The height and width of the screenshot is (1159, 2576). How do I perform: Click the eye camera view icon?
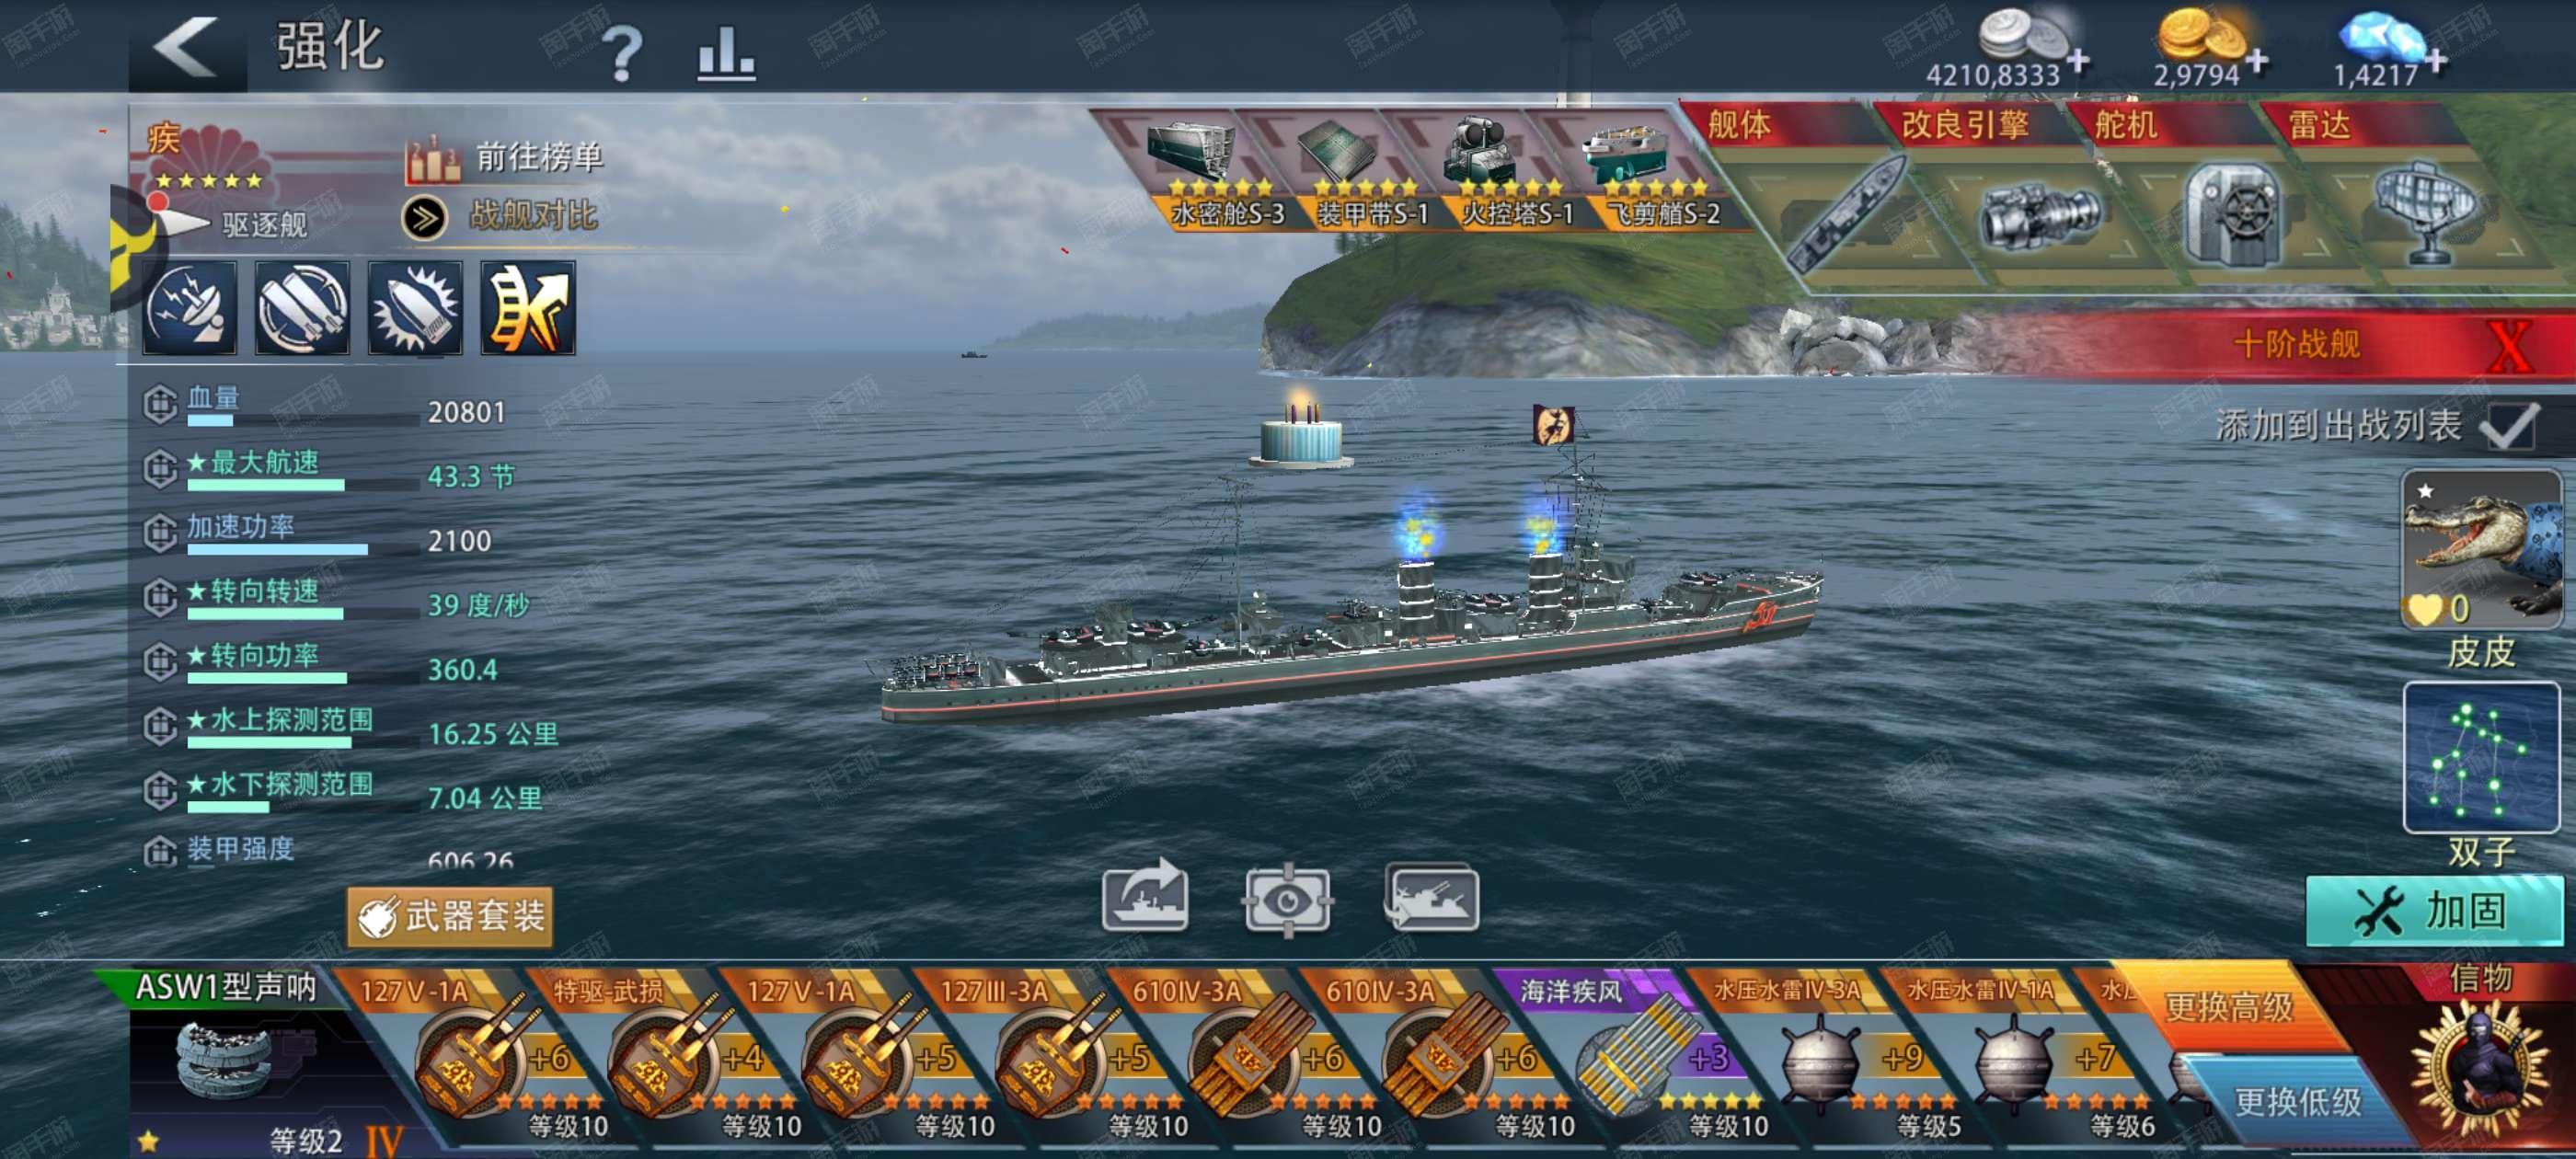tap(1287, 899)
